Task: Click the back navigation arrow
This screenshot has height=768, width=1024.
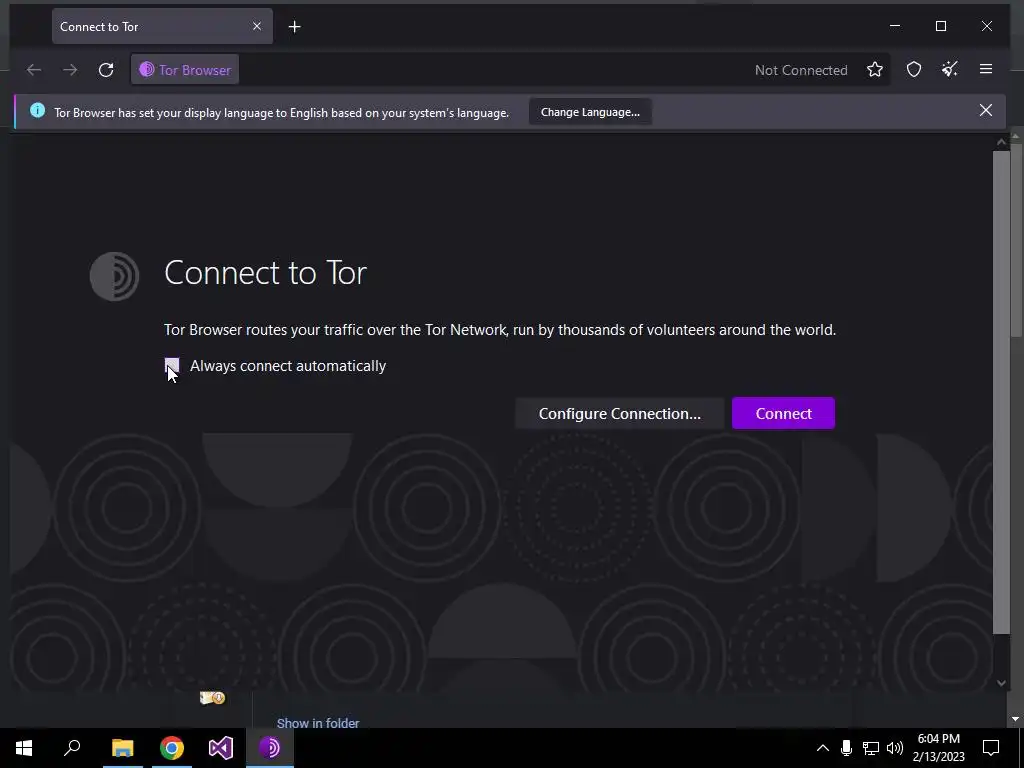Action: [x=33, y=70]
